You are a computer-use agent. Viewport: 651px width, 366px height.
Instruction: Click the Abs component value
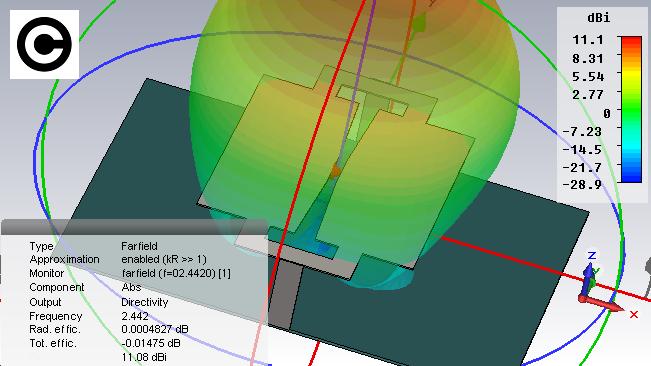point(131,287)
